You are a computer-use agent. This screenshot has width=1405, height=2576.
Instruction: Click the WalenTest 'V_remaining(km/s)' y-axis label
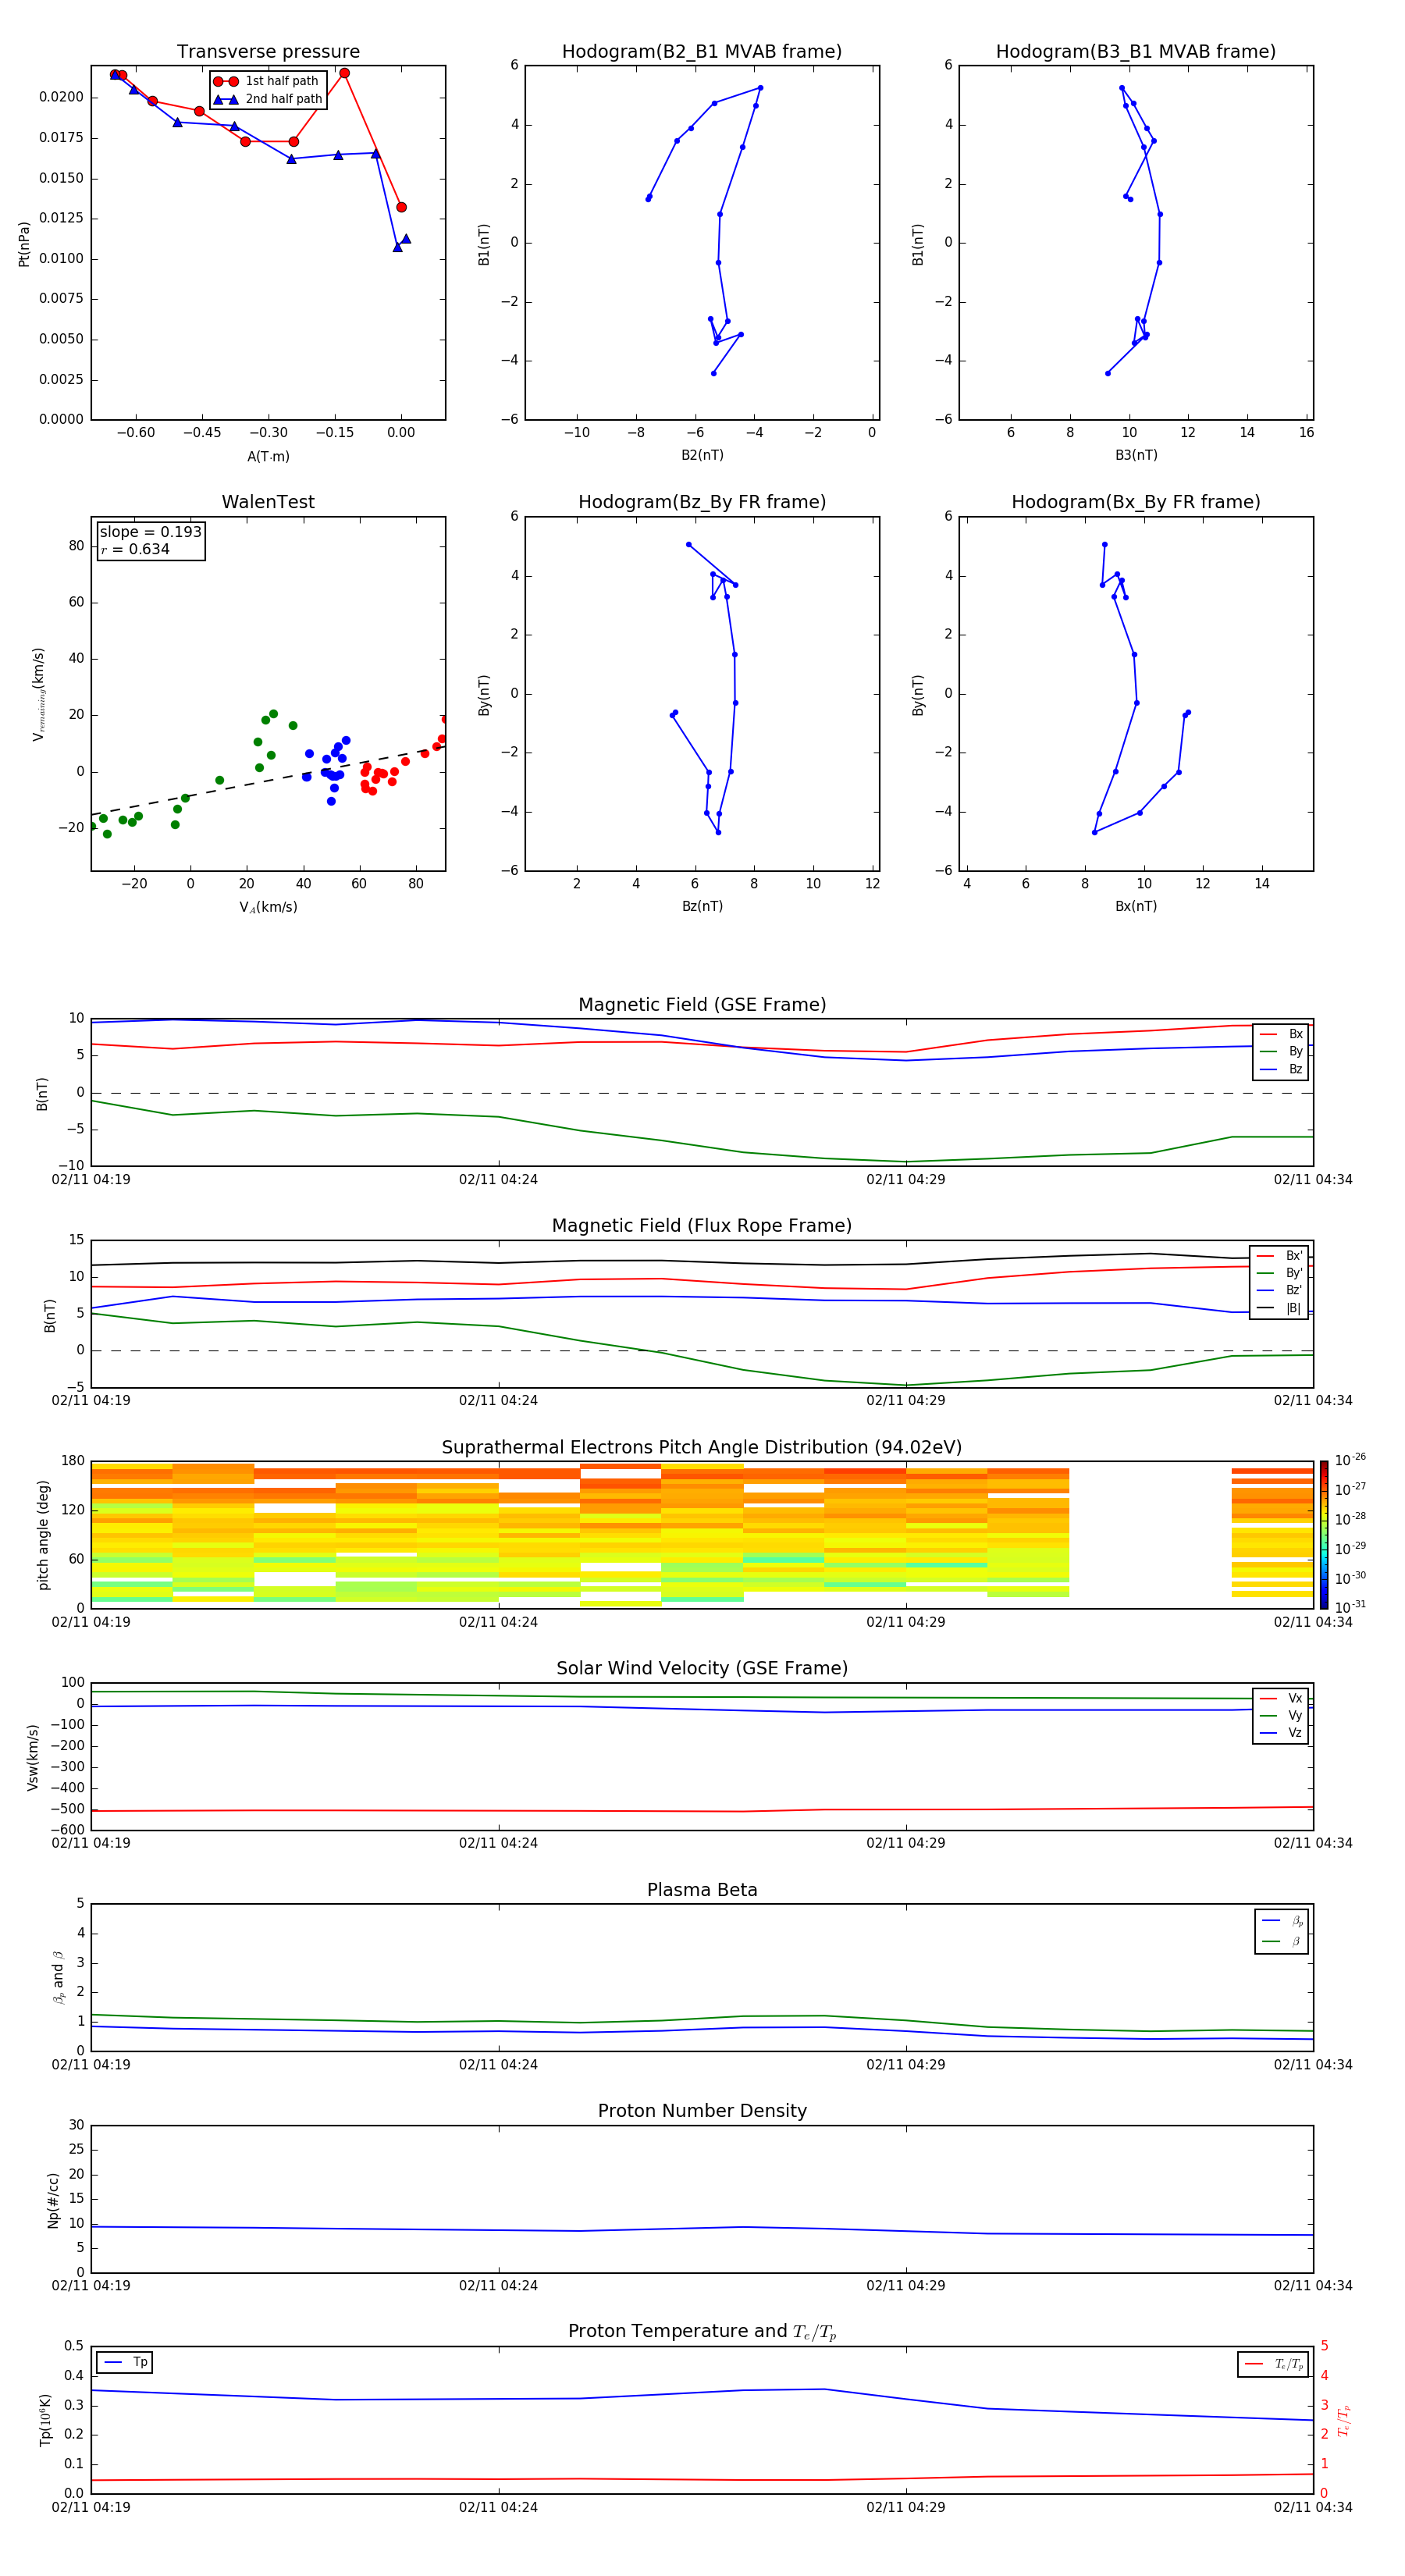coord(38,694)
